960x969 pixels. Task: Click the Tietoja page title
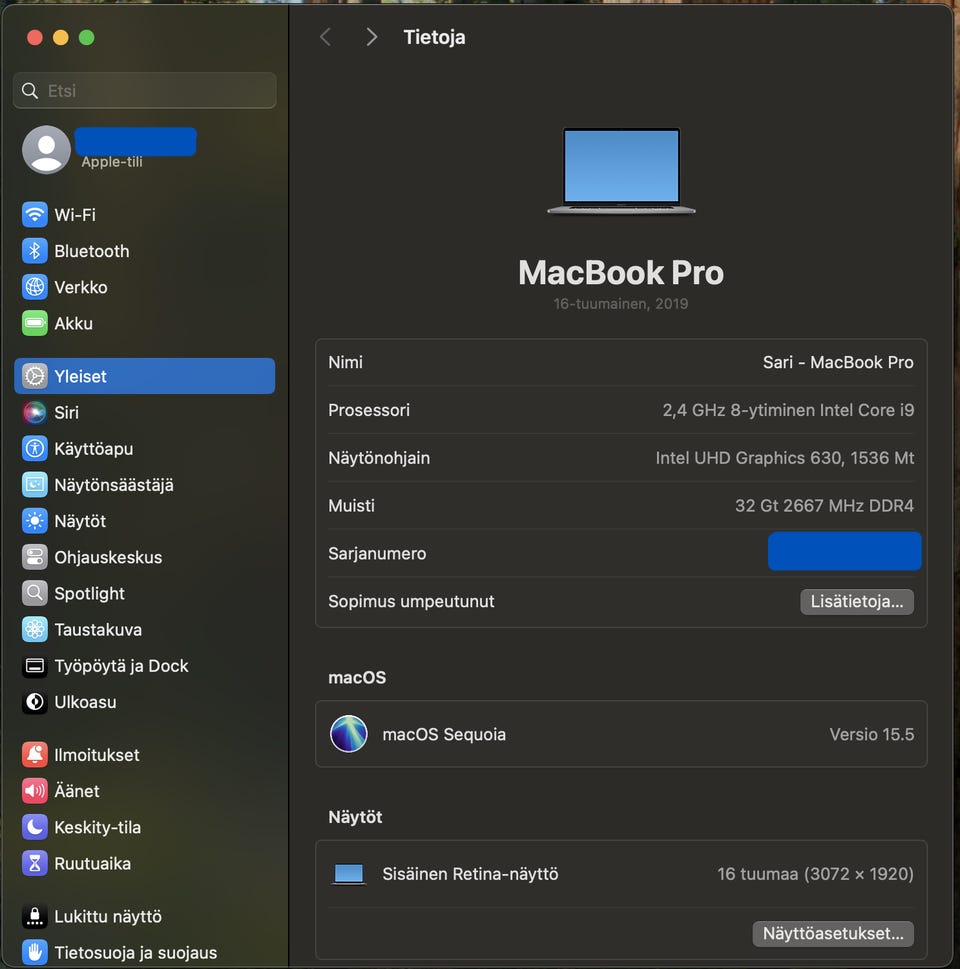click(434, 37)
